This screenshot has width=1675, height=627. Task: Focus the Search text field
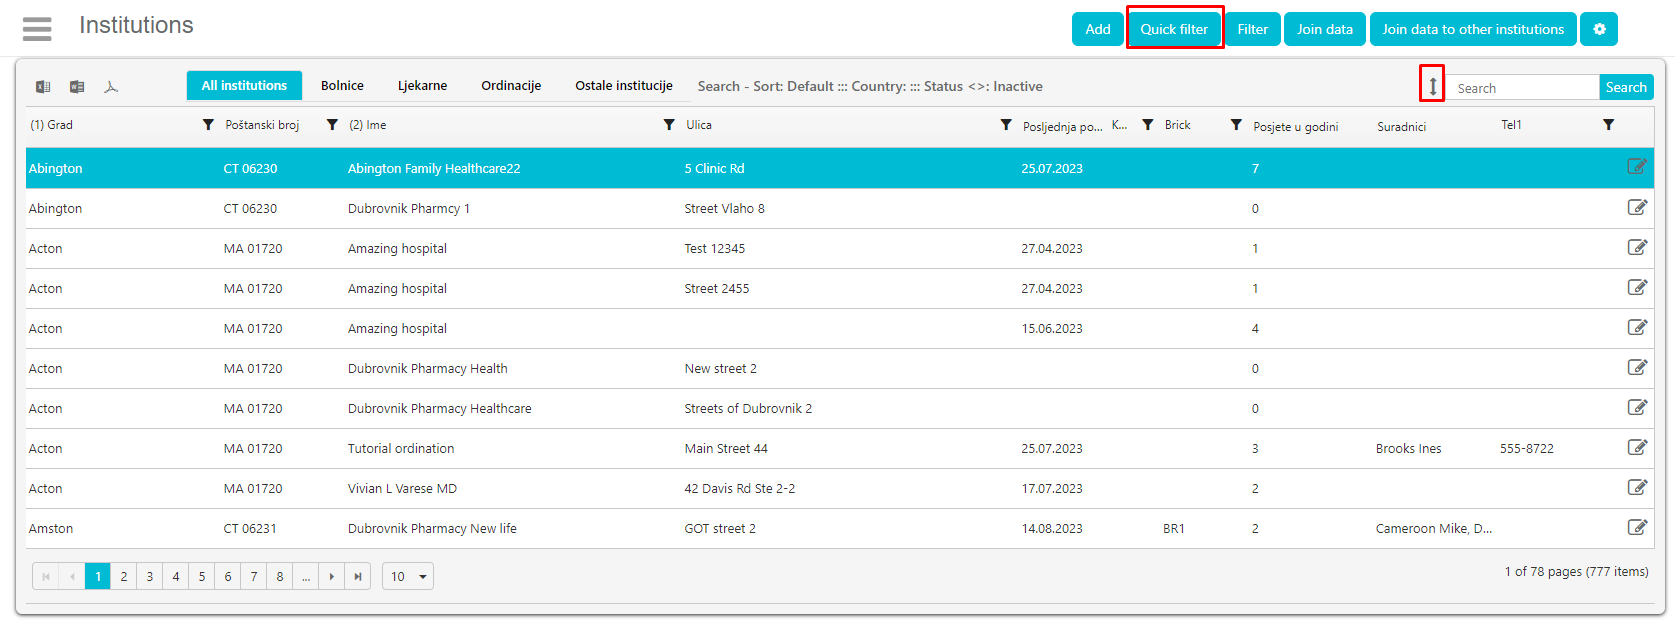1524,88
